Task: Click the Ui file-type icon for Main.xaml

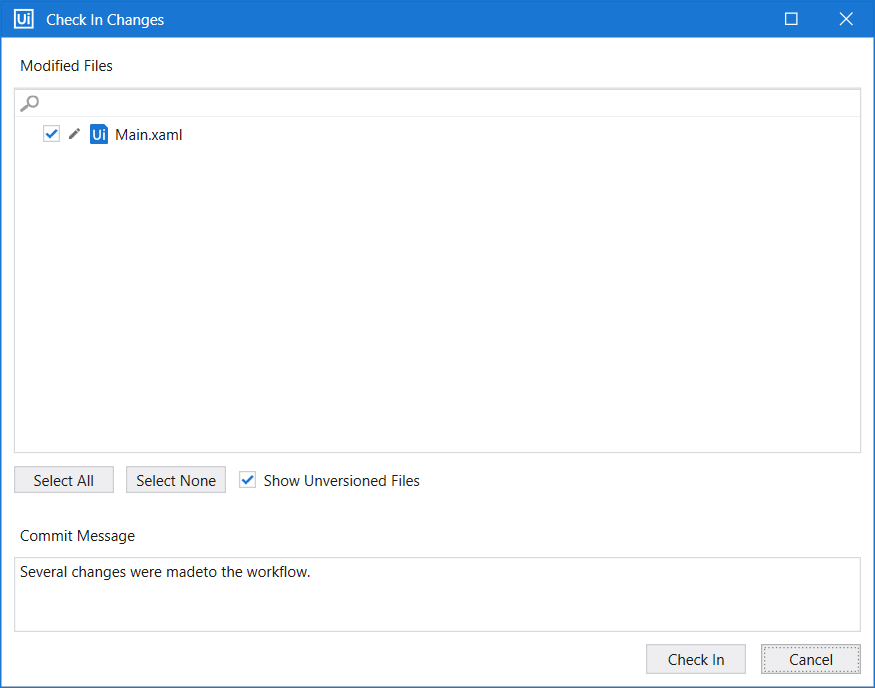Action: [x=97, y=133]
